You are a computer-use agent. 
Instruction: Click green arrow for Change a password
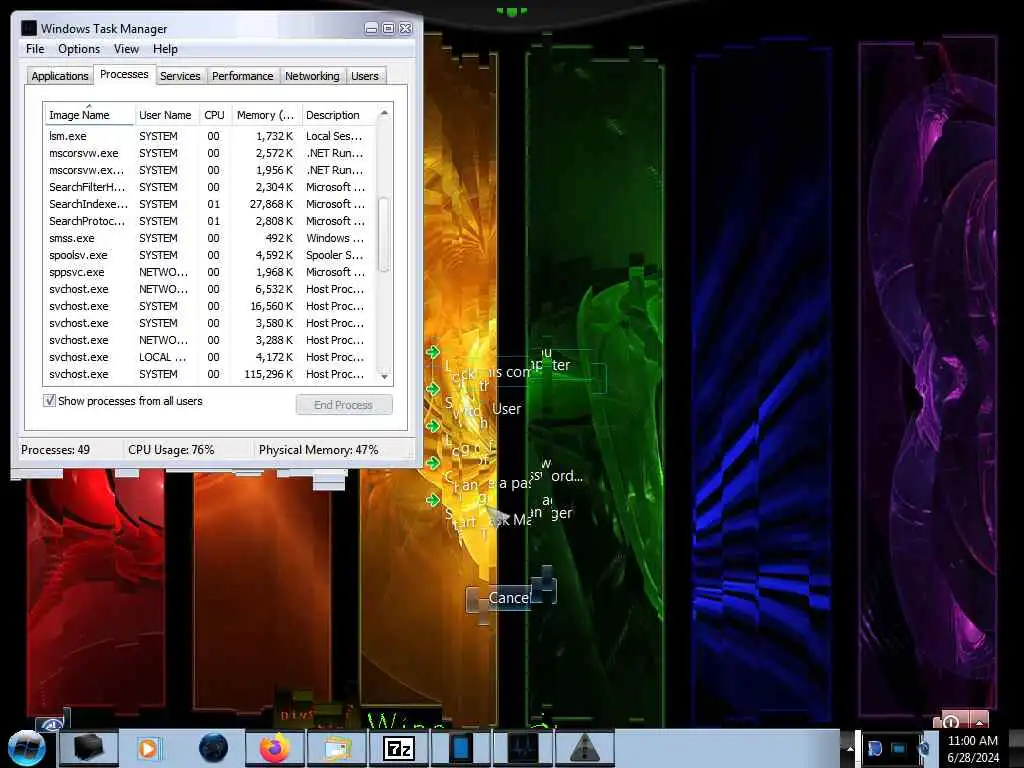tap(433, 463)
